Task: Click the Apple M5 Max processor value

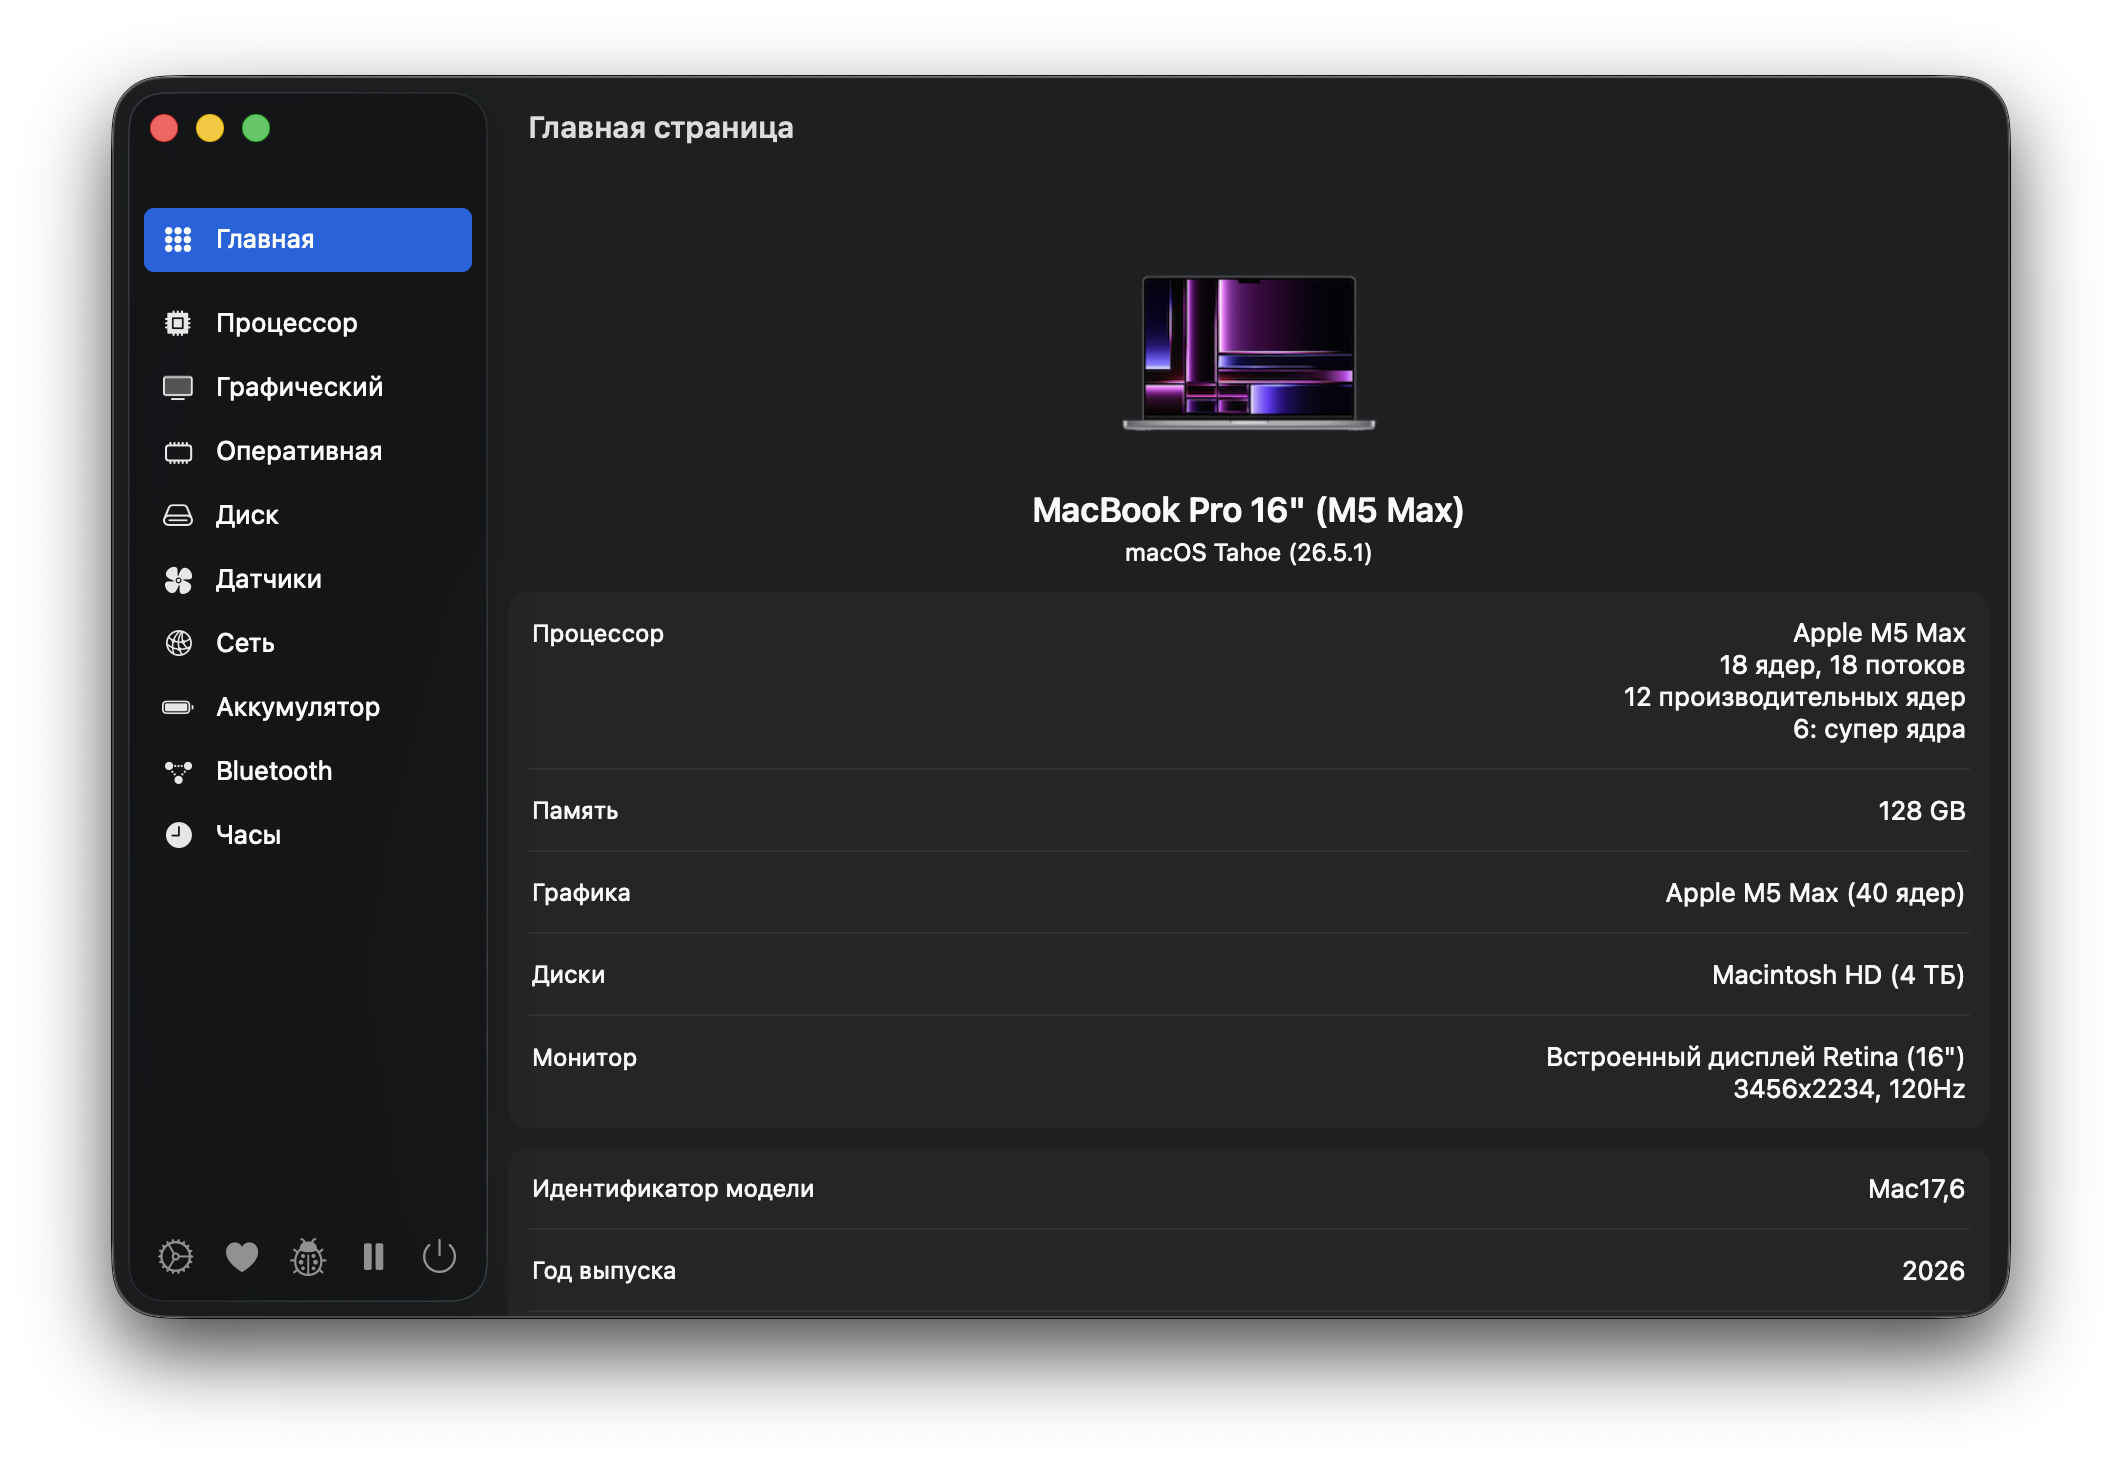Action: (1879, 633)
